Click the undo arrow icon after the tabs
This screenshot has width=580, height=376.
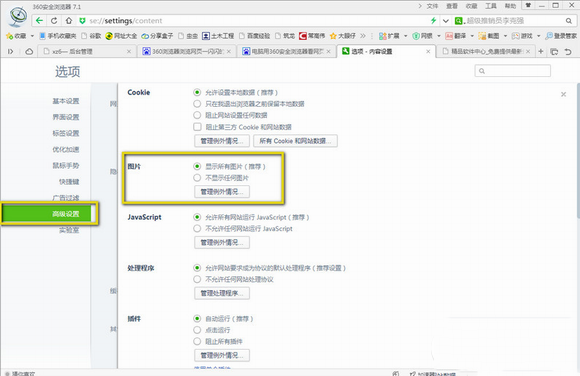tap(568, 51)
